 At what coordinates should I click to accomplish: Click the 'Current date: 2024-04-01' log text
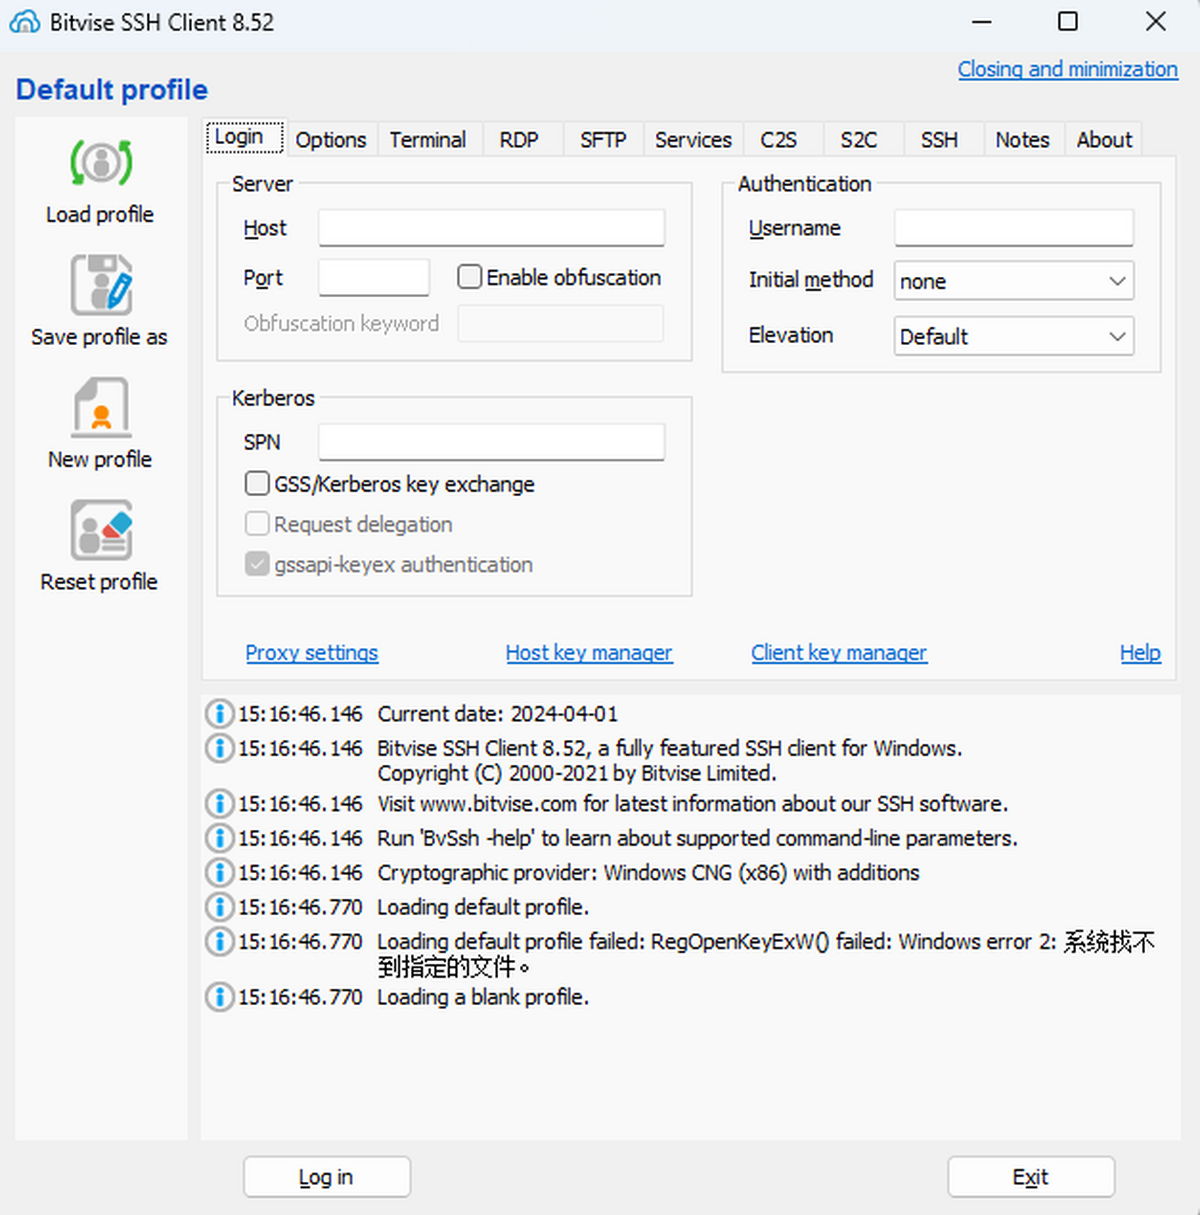coord(498,714)
